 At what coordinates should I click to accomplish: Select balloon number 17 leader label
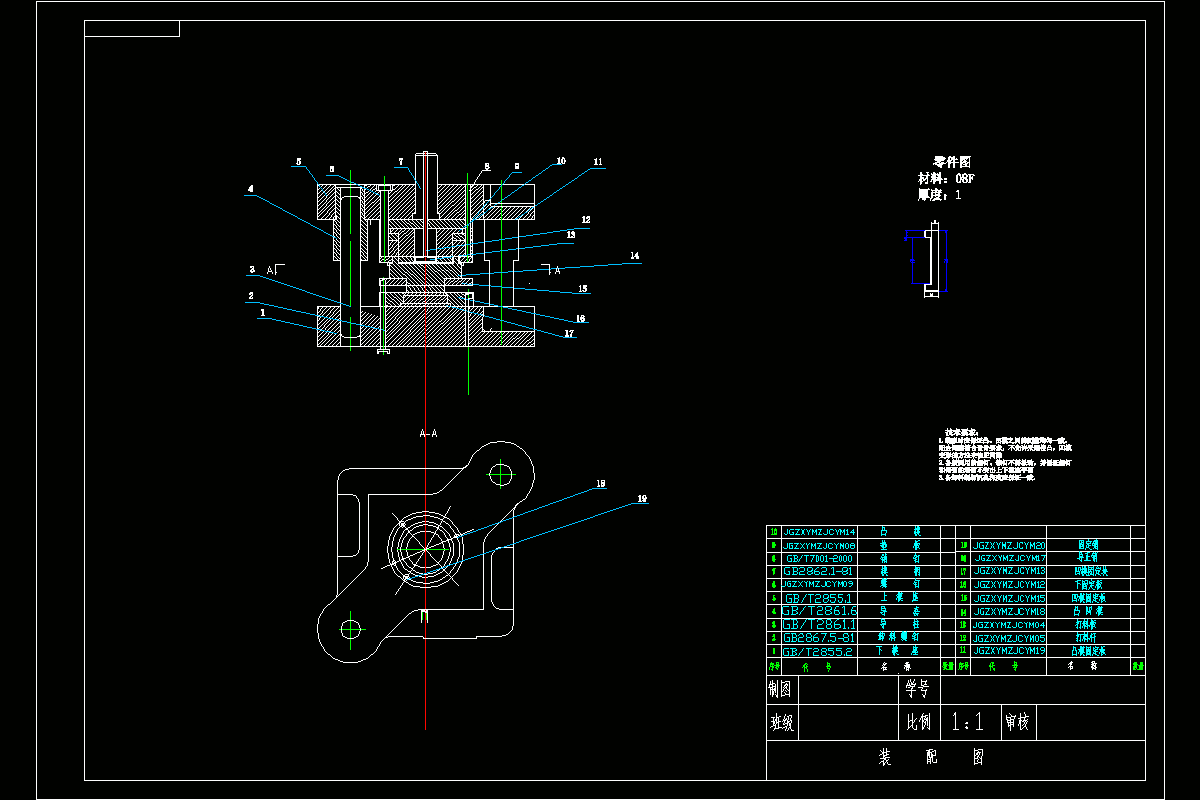pyautogui.click(x=569, y=334)
